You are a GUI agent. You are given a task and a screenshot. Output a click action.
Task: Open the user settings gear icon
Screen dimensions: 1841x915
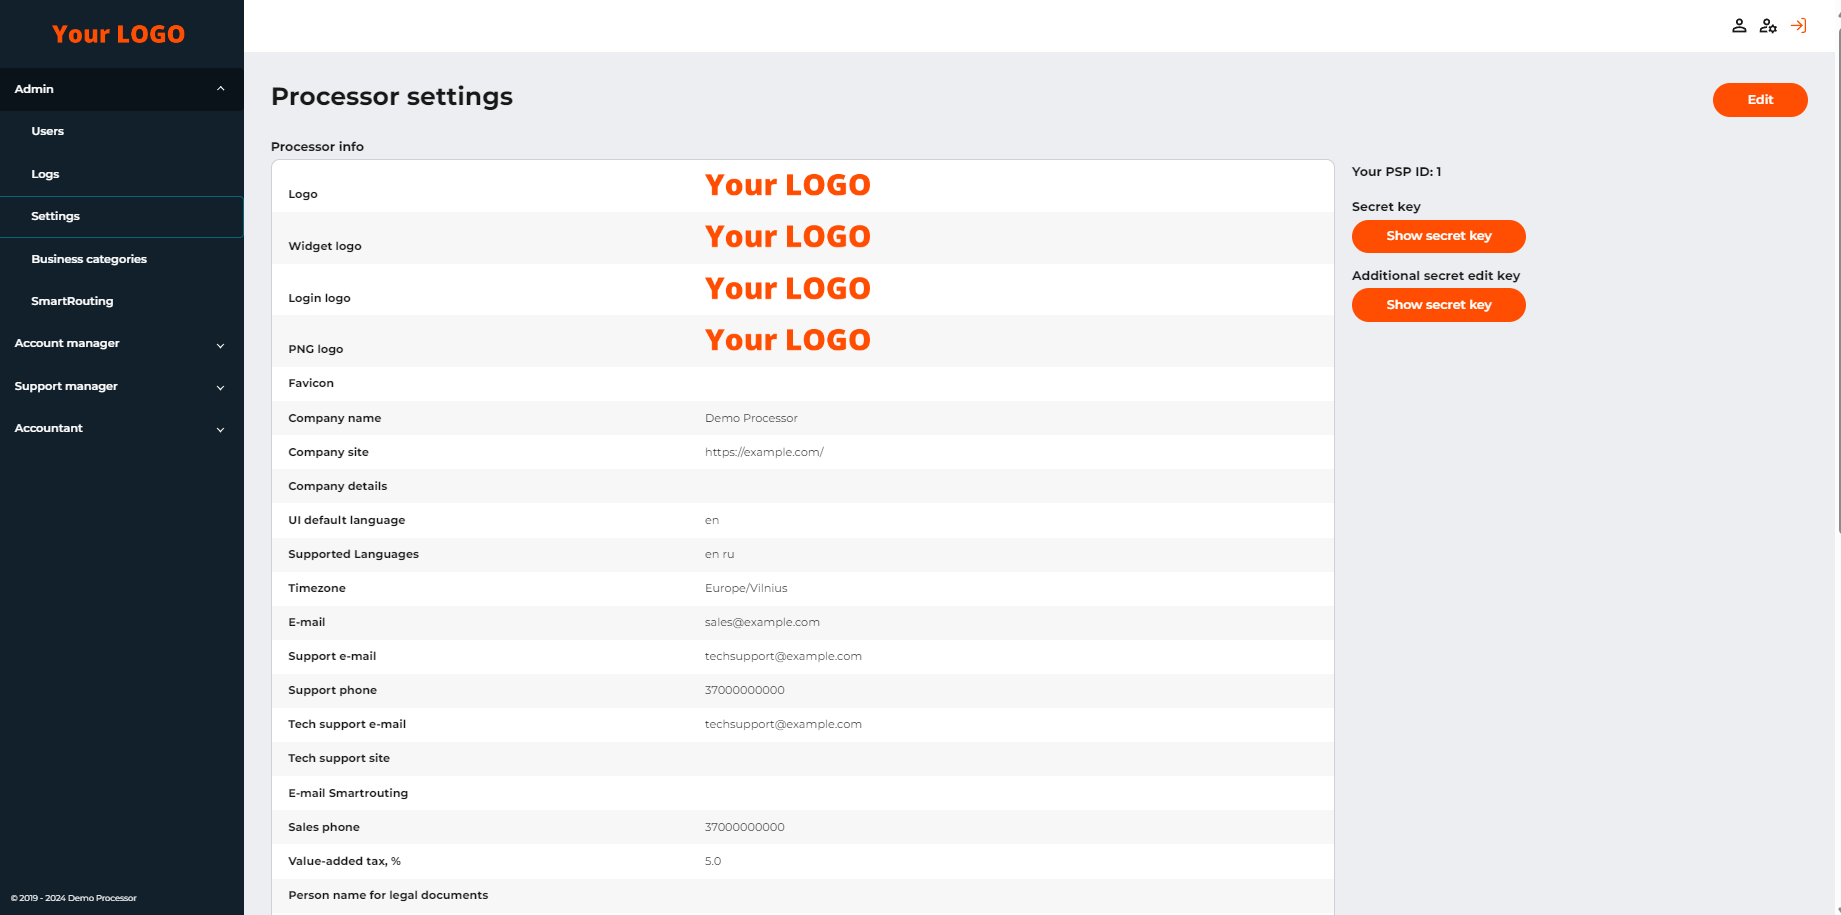point(1768,26)
